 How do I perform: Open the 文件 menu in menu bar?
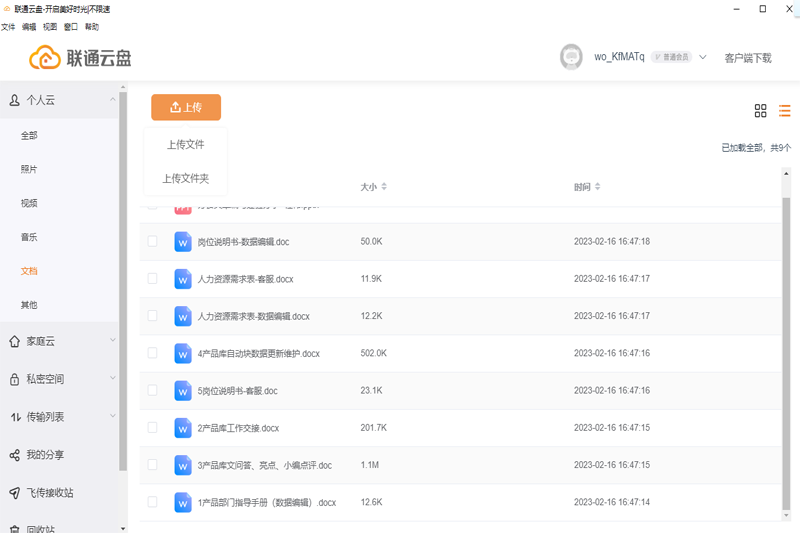8,27
